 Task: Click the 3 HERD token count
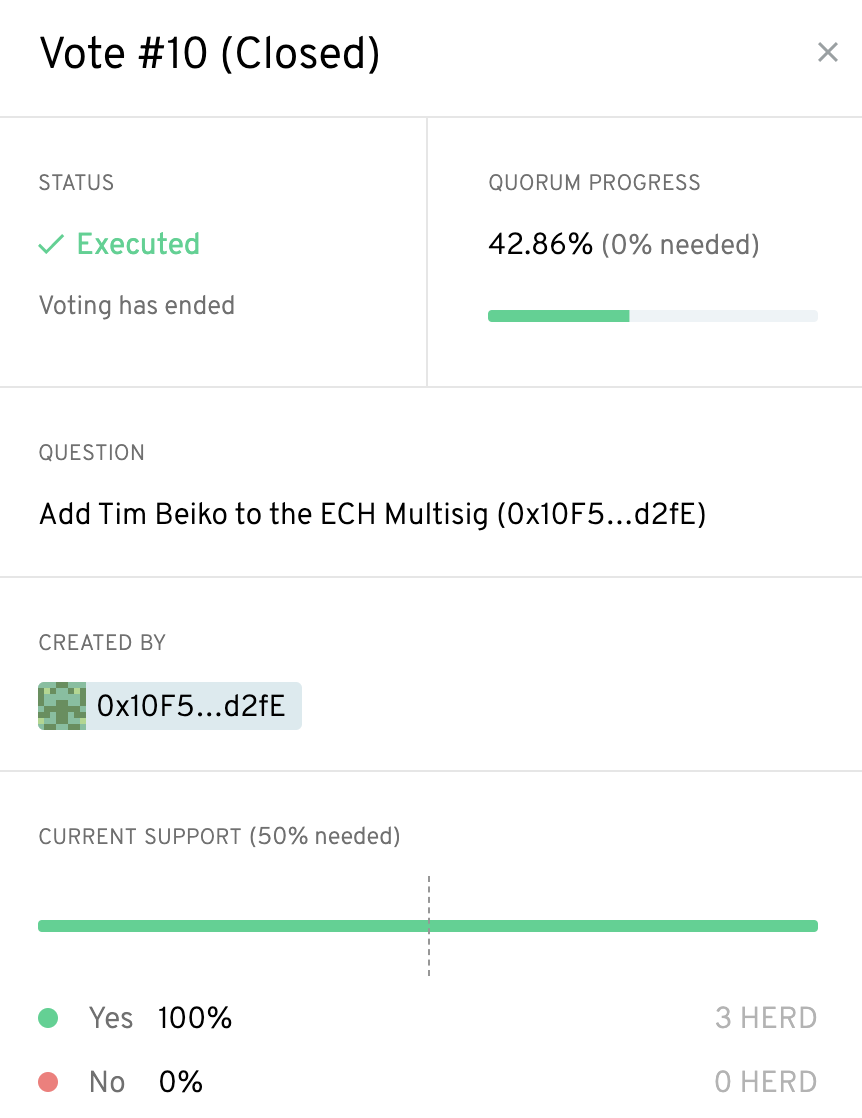pos(766,1017)
